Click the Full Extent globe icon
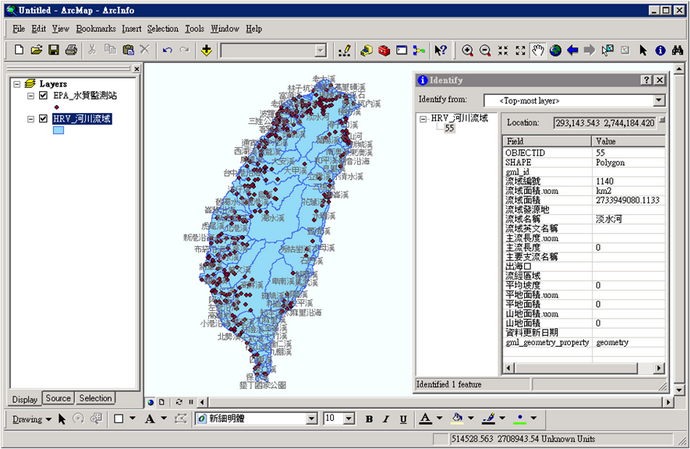The height and width of the screenshot is (449, 690). click(x=555, y=50)
